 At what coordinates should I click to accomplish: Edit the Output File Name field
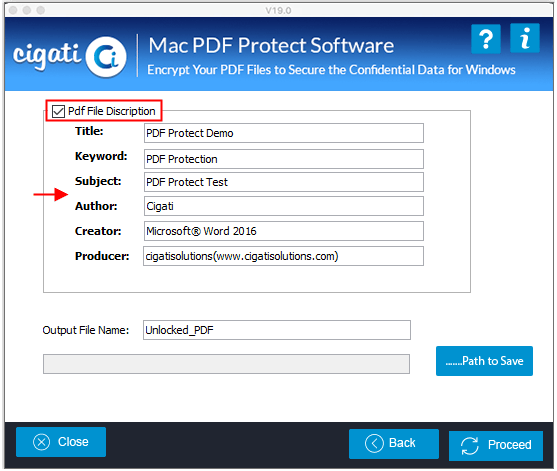click(x=277, y=330)
